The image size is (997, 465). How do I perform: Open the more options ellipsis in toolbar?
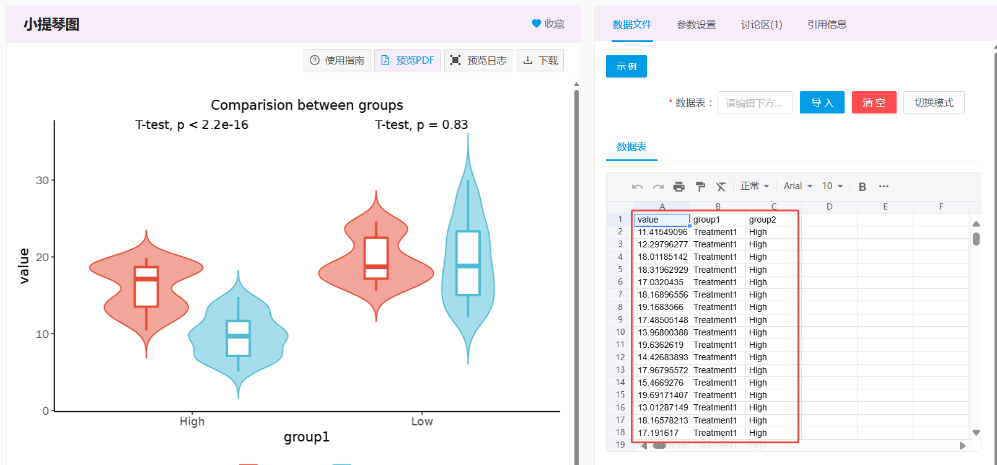coord(883,187)
